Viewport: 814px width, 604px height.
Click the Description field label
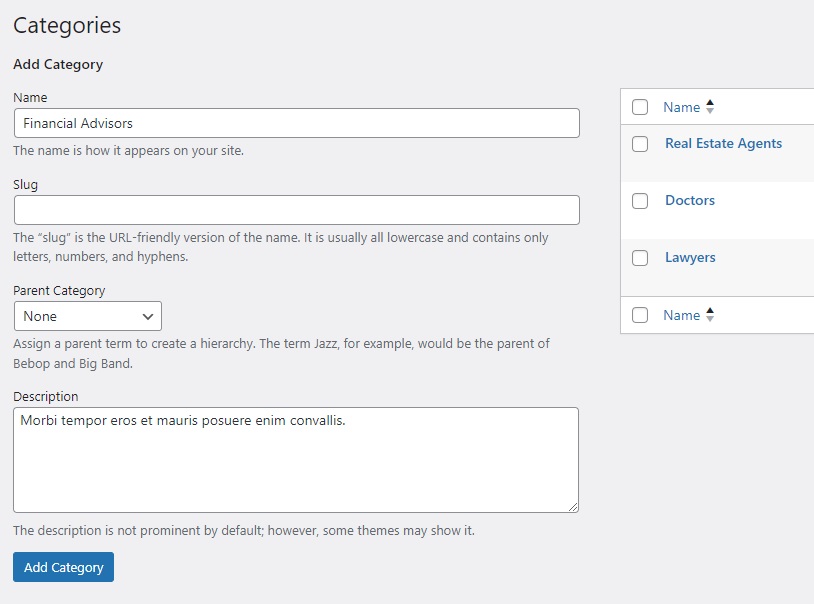45,396
